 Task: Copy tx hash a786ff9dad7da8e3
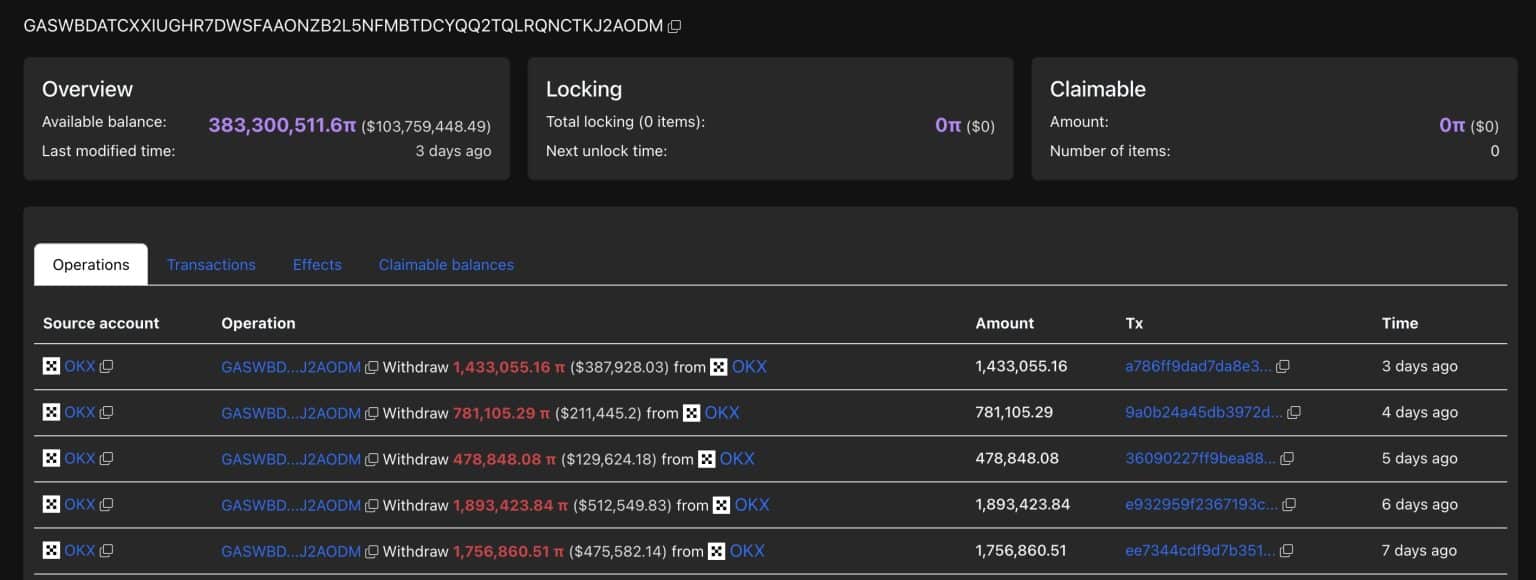coord(1283,366)
